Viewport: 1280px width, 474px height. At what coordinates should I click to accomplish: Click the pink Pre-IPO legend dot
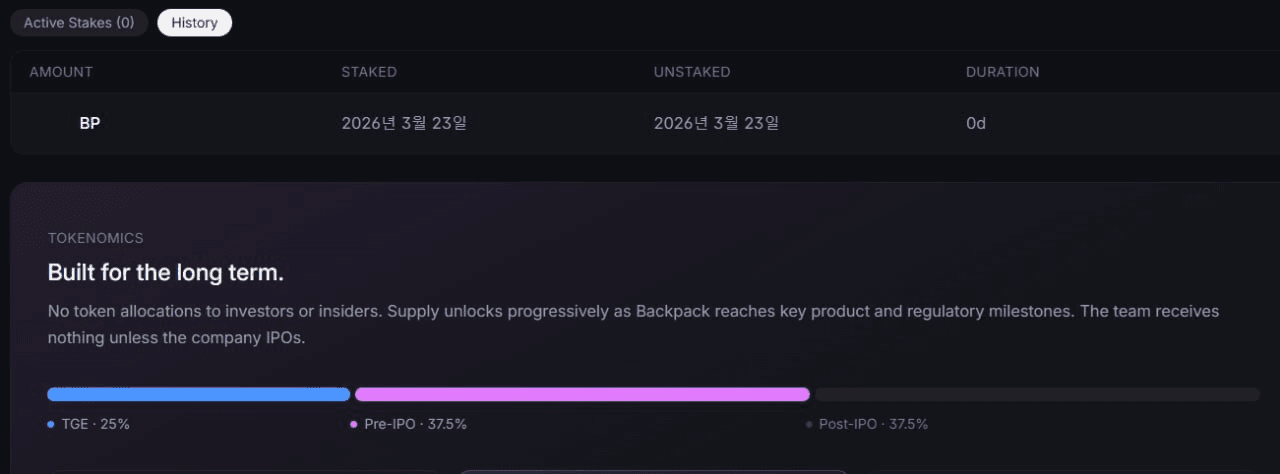point(354,424)
